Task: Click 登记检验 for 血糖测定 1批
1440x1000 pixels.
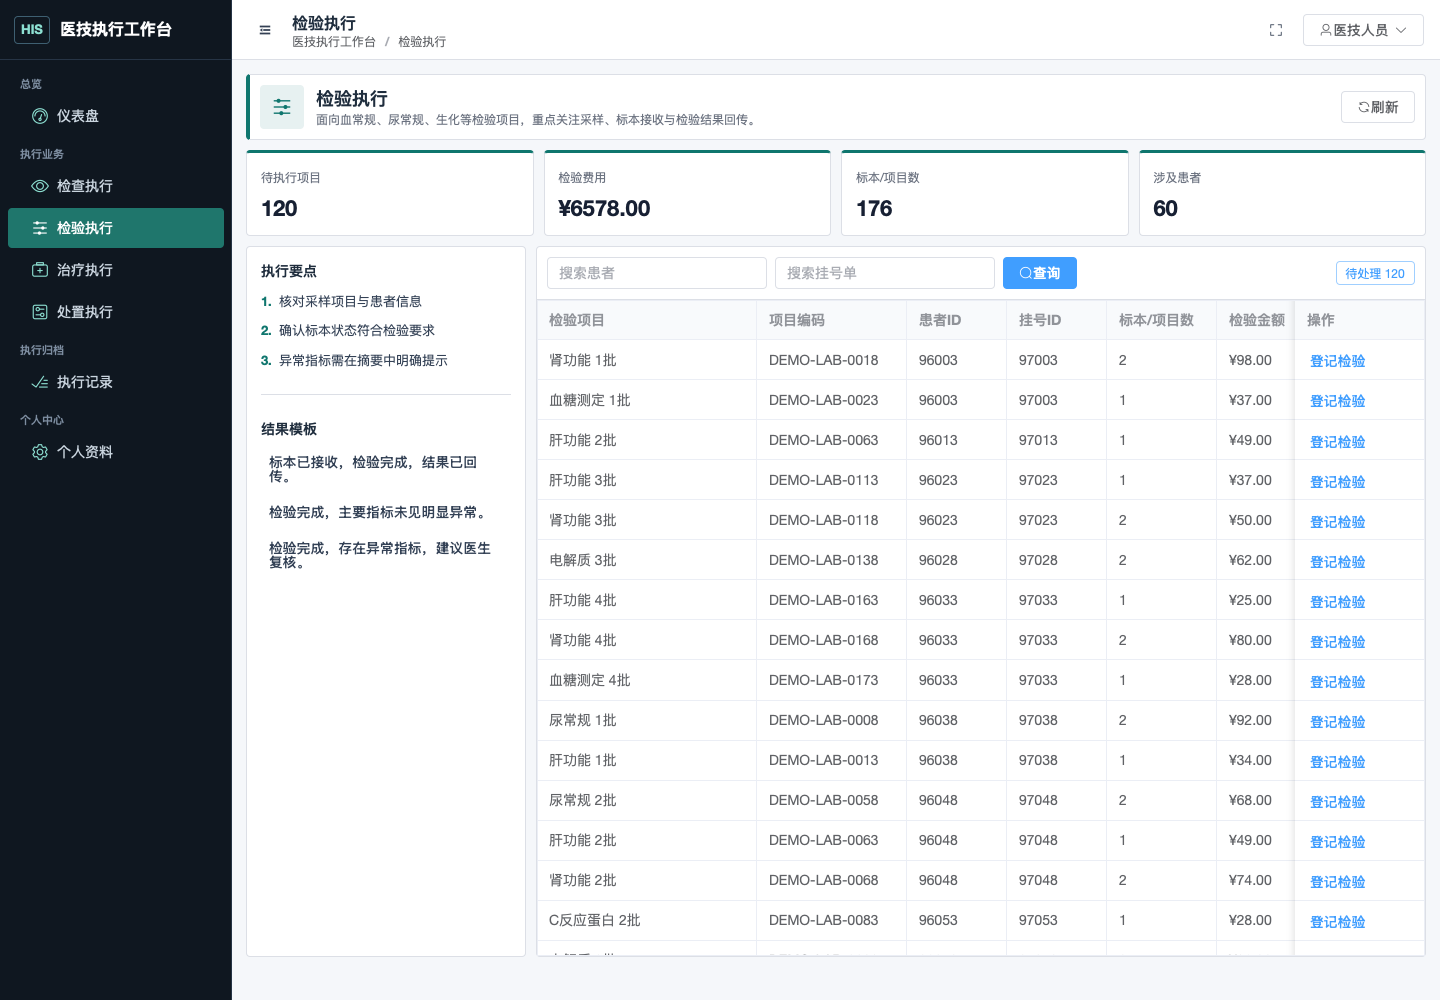Action: coord(1338,401)
